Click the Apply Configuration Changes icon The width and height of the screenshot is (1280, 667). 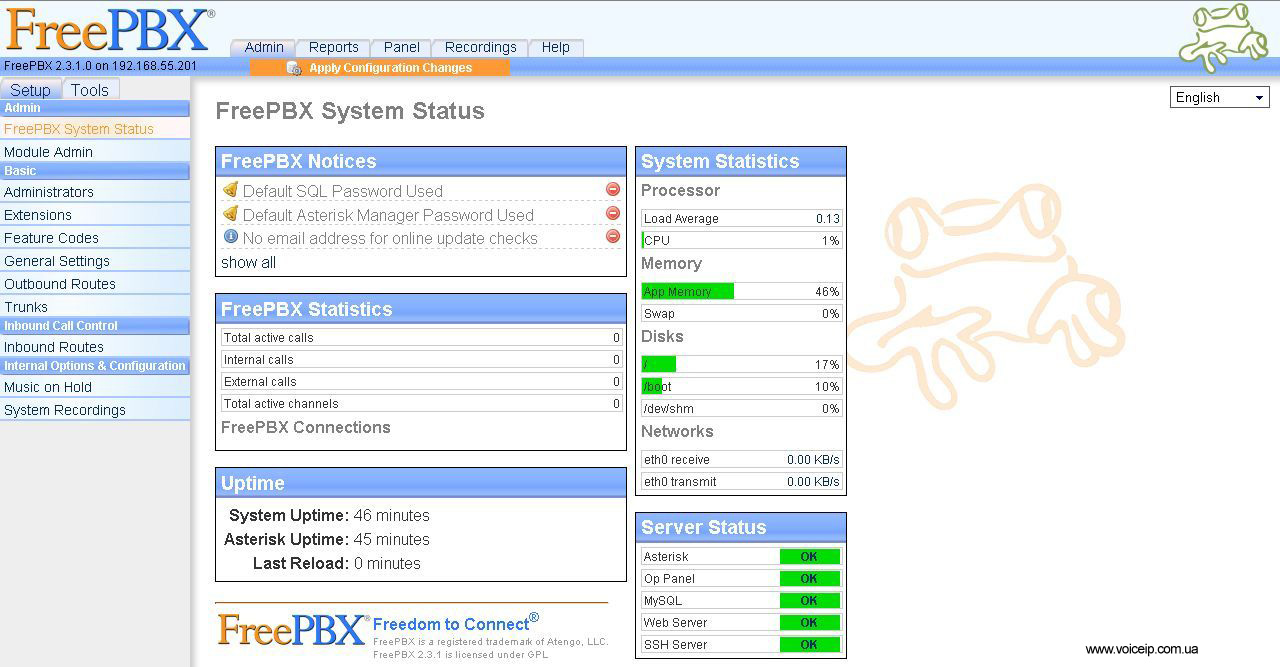click(x=294, y=68)
